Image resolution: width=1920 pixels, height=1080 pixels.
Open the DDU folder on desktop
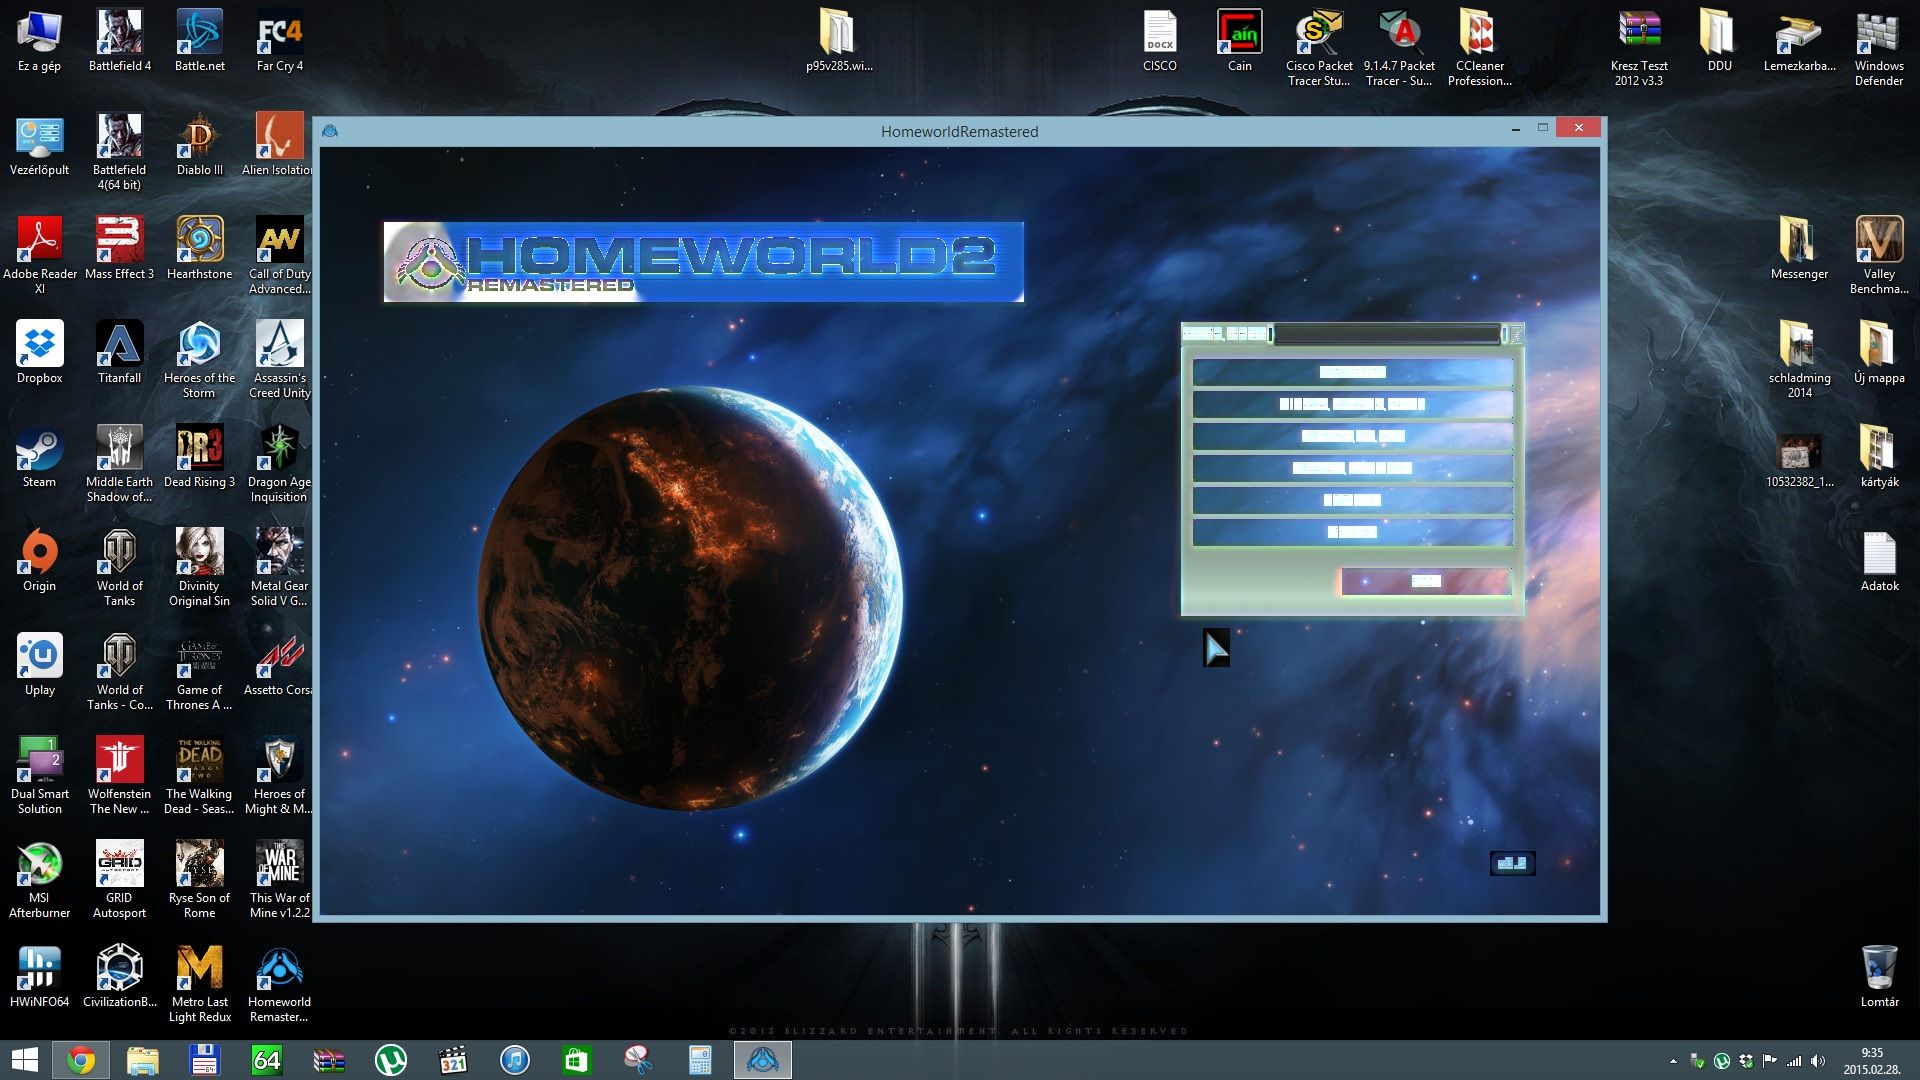[x=1719, y=41]
